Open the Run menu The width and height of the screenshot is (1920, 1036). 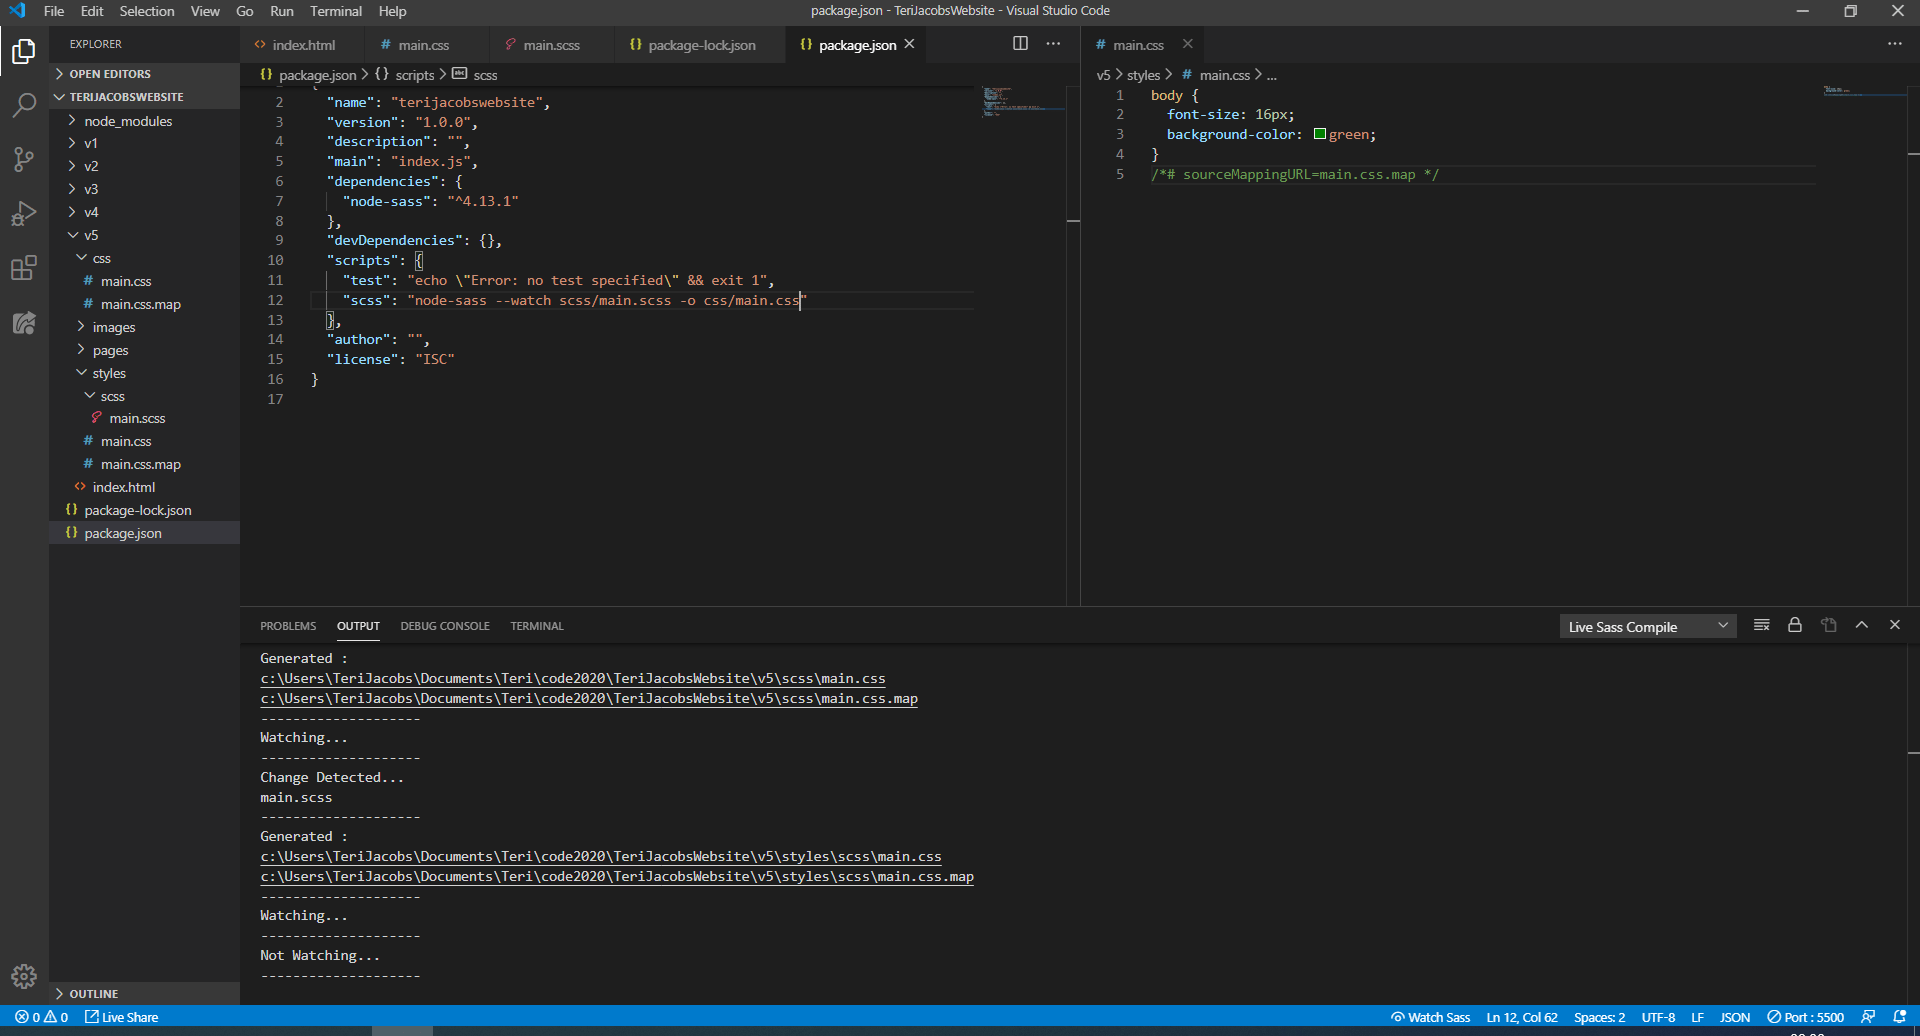pos(281,11)
